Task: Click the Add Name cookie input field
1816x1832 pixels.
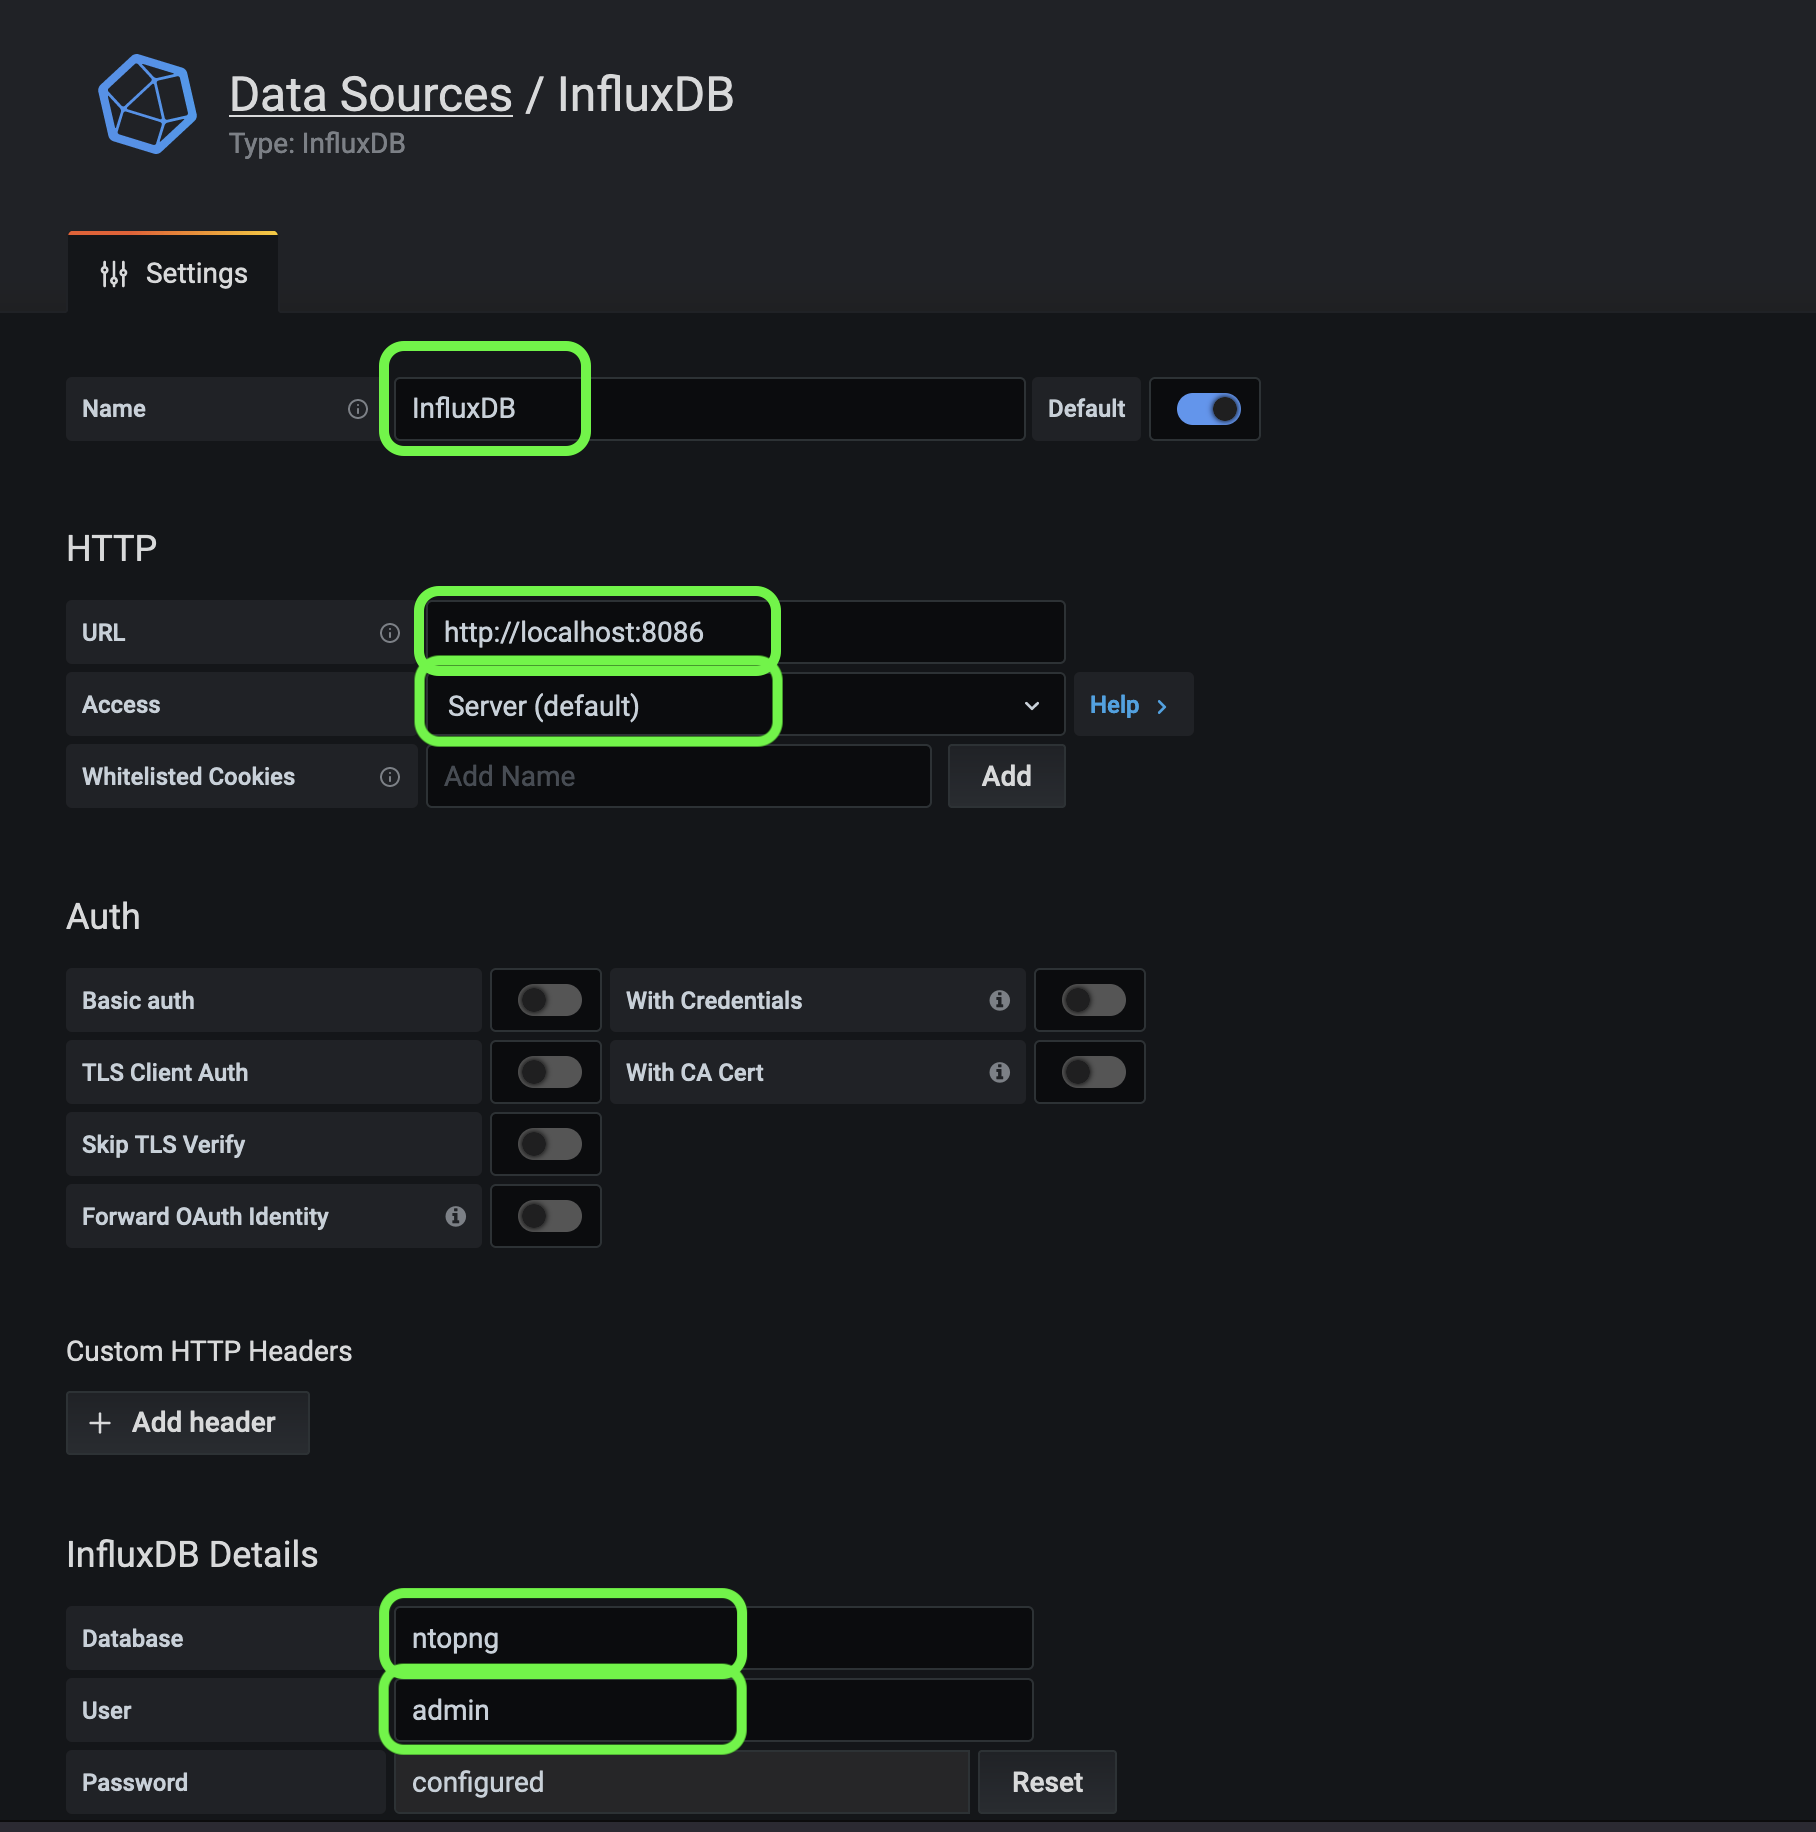Action: tap(678, 776)
